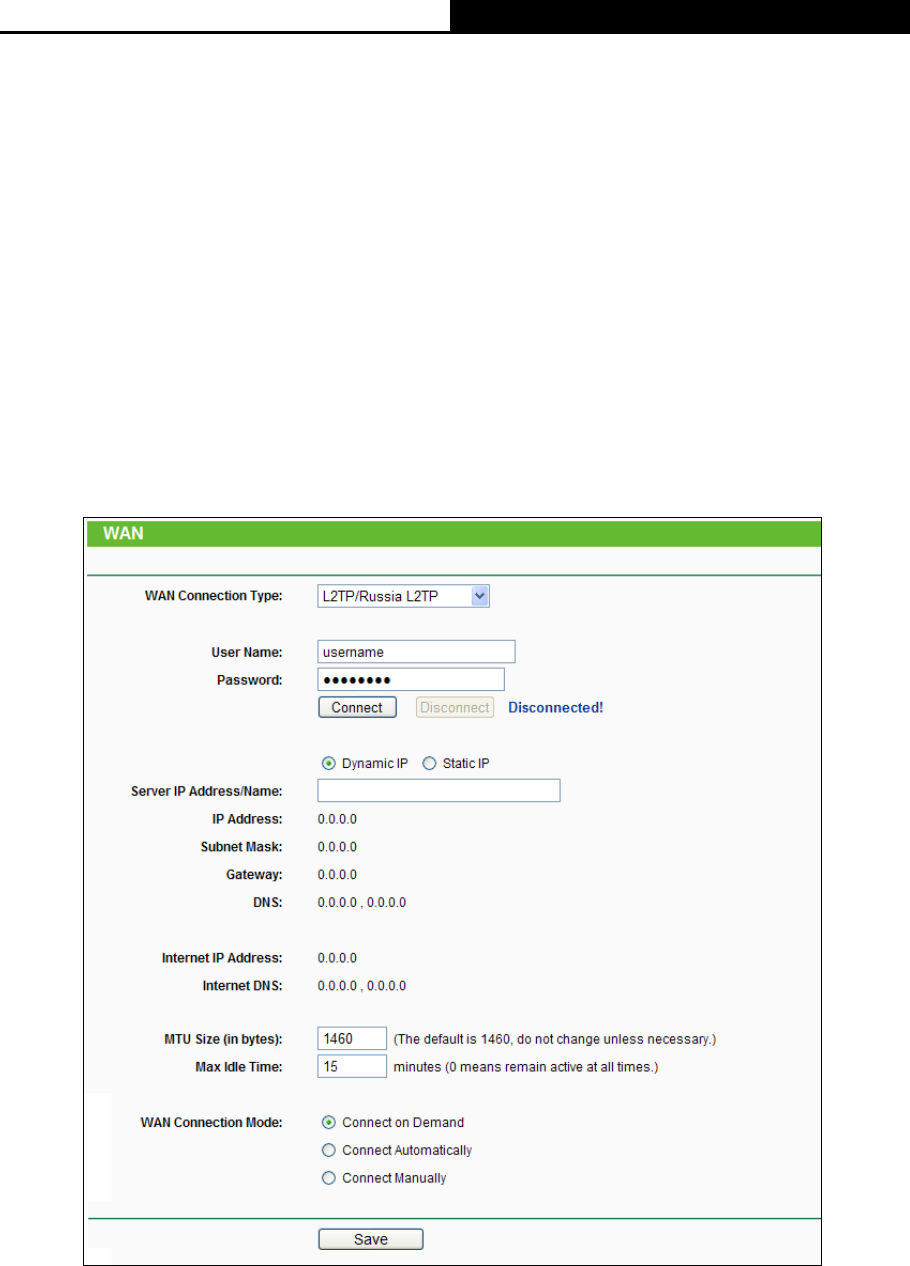Click the User Name input field
Image resolution: width=910 pixels, height=1266 pixels.
416,652
